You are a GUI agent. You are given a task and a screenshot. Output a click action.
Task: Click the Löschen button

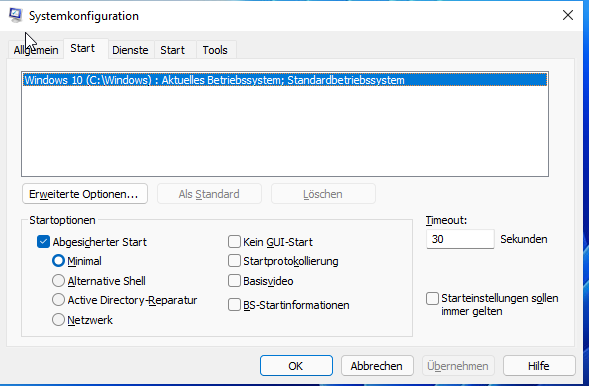coord(323,194)
